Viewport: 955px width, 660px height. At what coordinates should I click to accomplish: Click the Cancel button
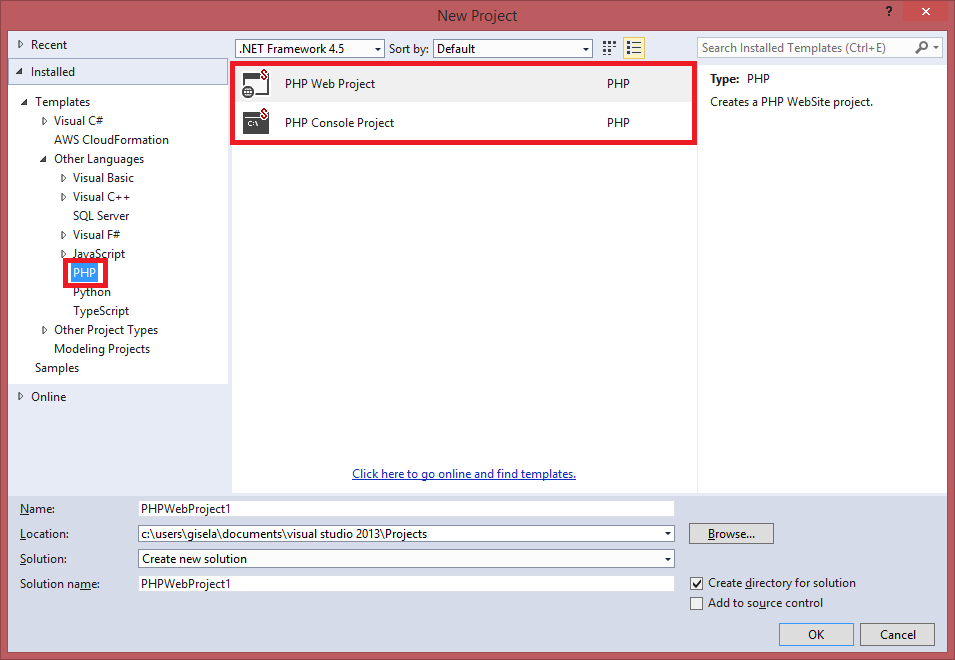point(898,634)
